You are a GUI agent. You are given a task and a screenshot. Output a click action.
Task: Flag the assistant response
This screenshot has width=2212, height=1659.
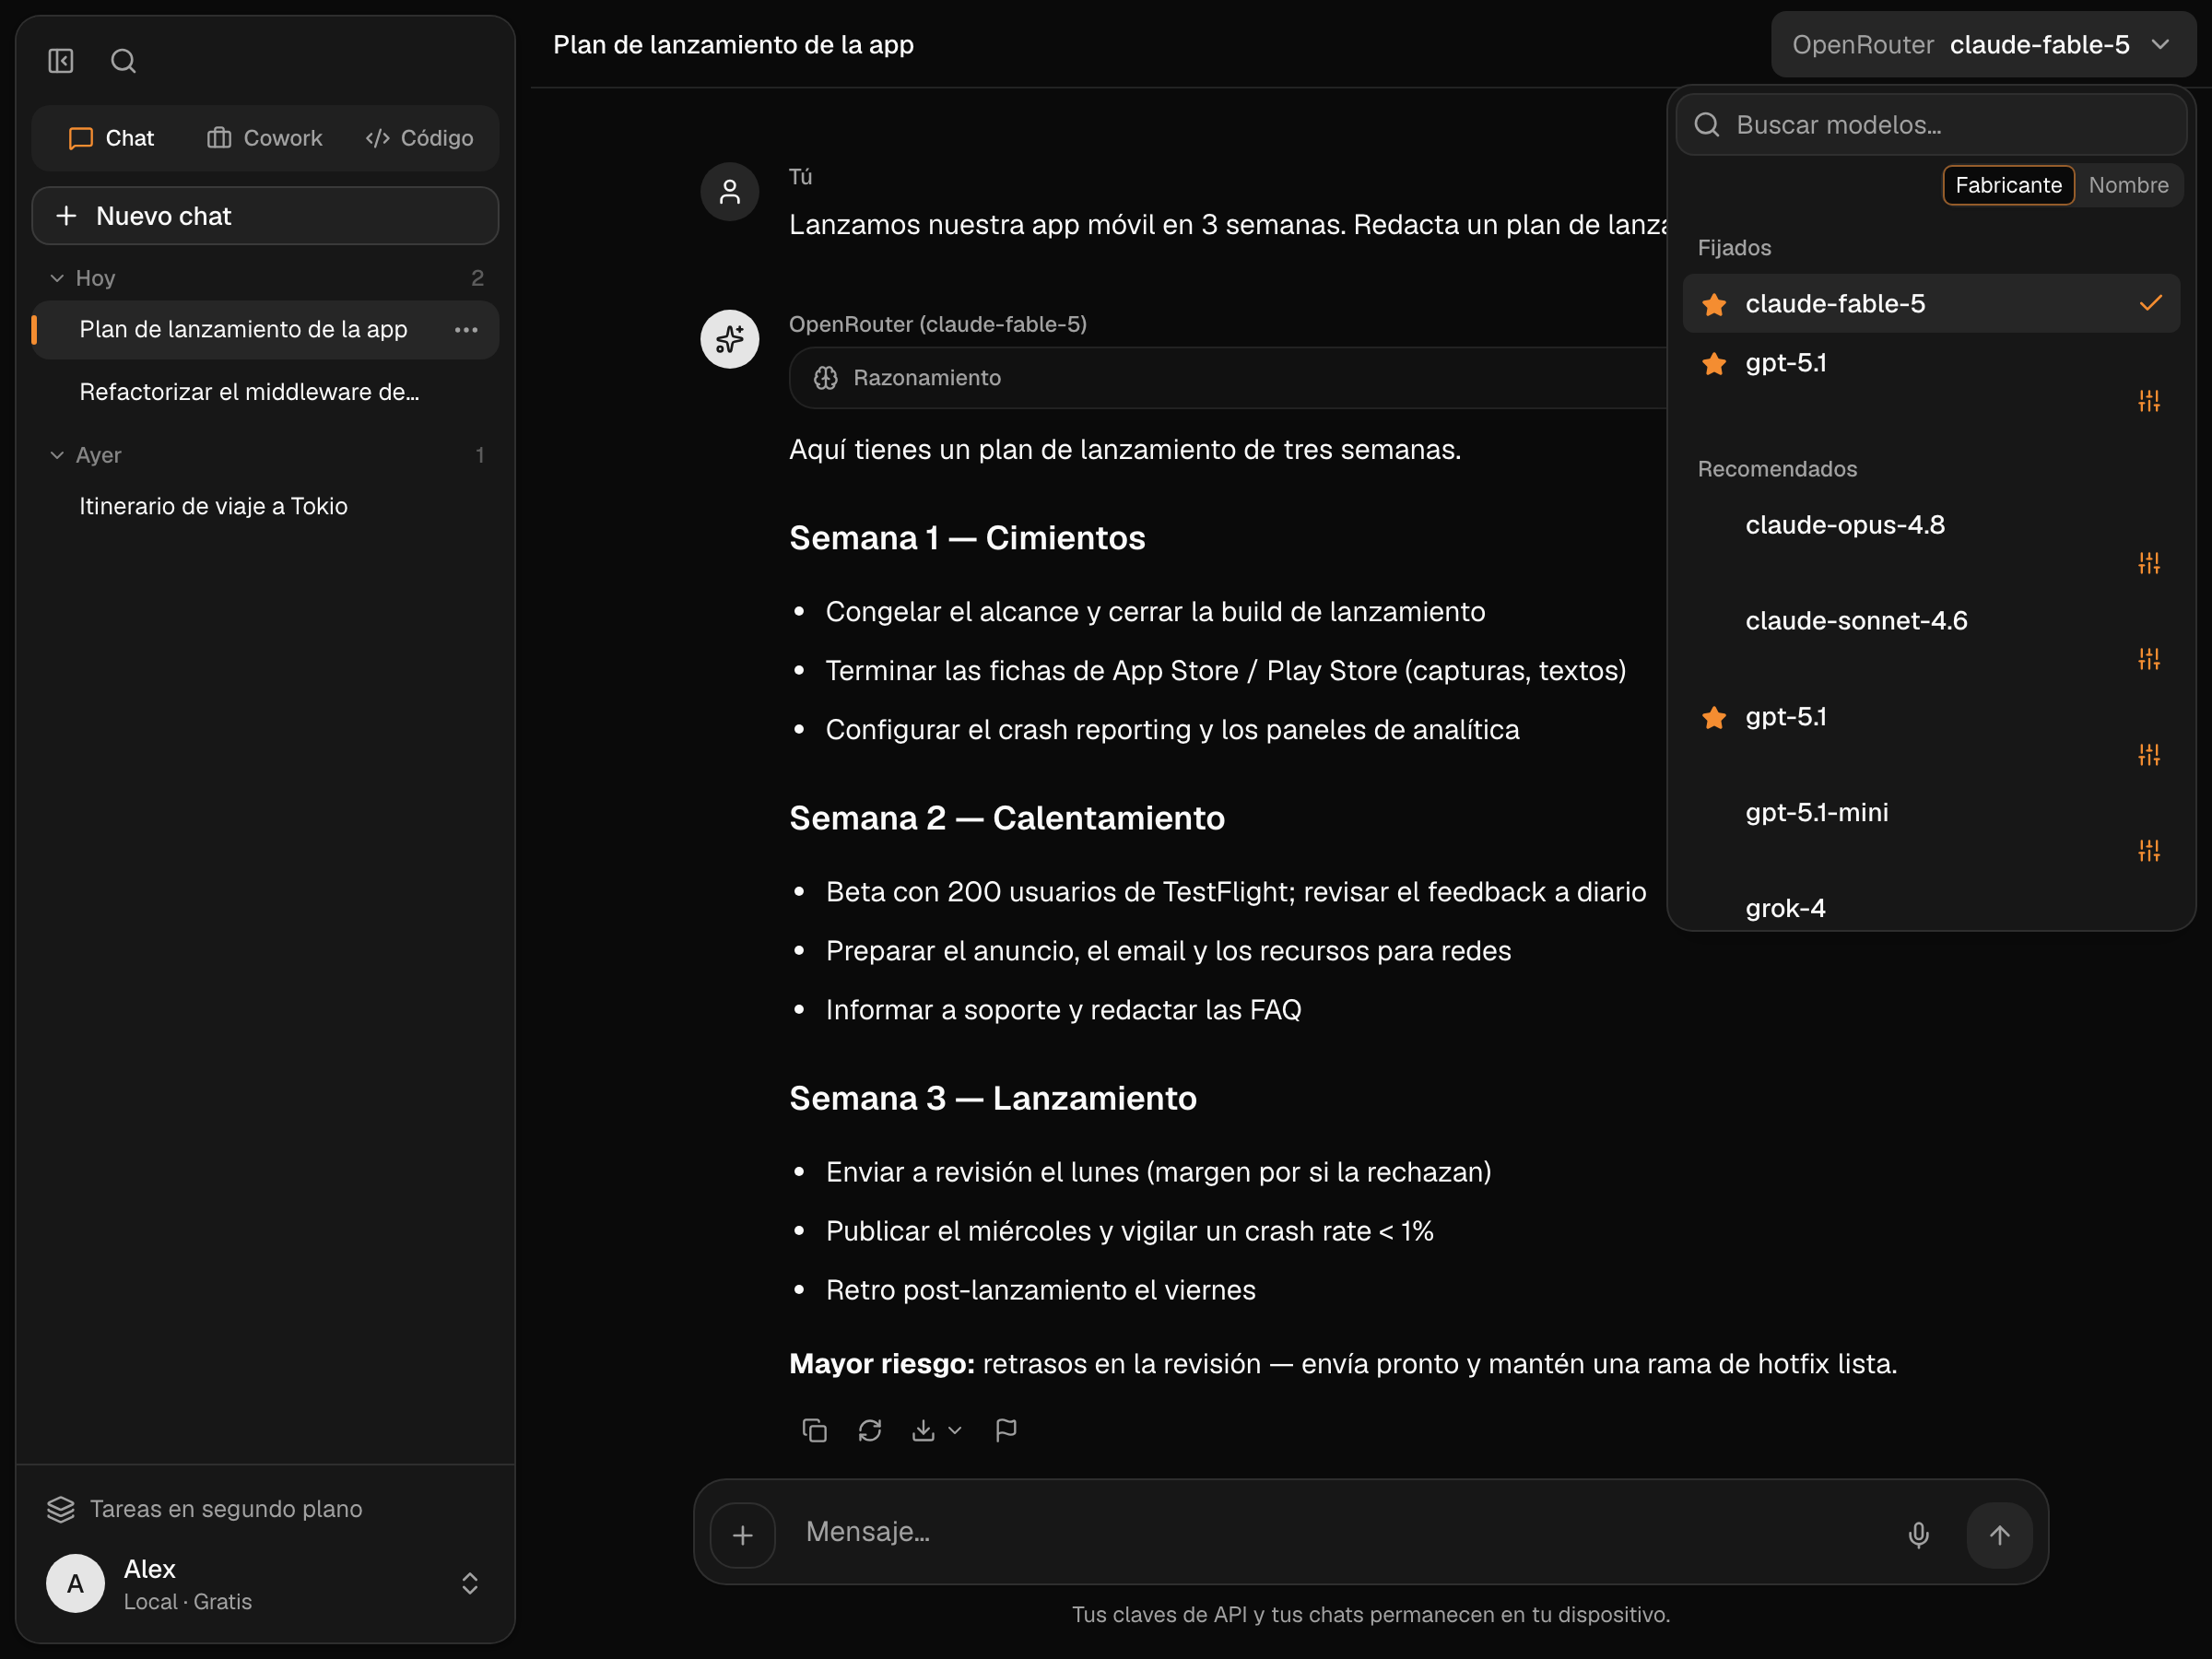click(x=1006, y=1430)
